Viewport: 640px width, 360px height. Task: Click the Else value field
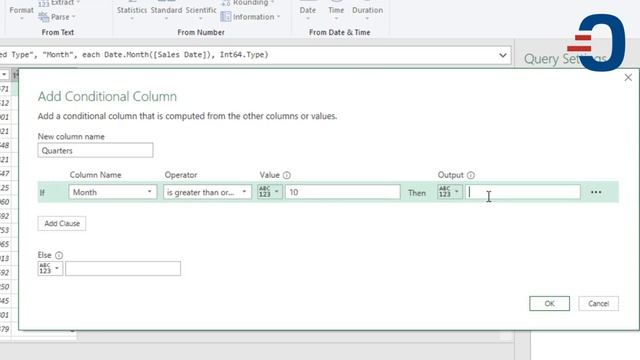(123, 269)
